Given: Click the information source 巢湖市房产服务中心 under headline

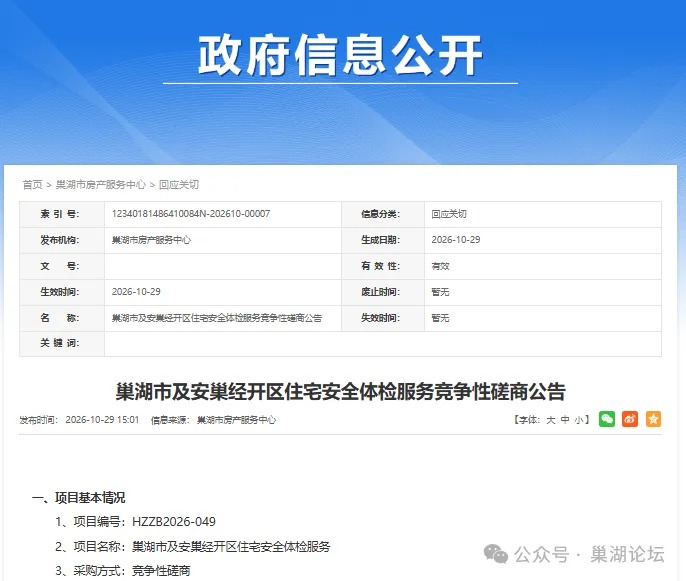Looking at the screenshot, I should [x=237, y=420].
